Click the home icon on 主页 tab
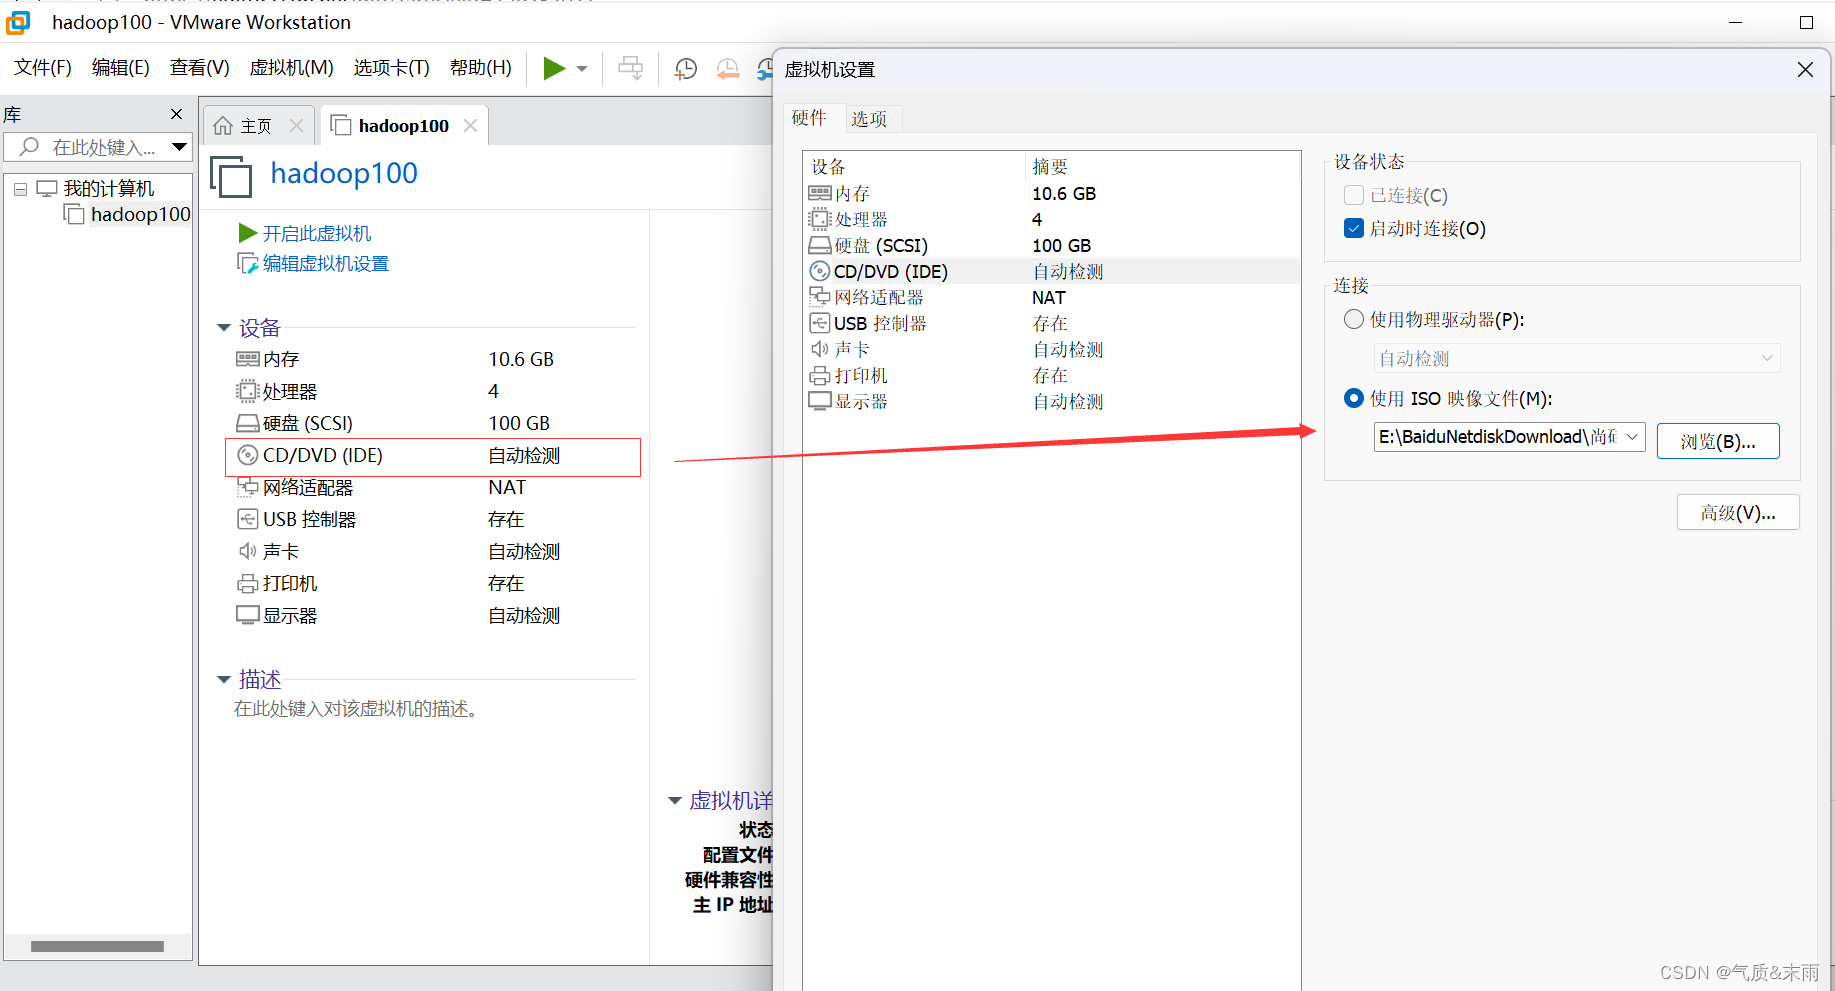Image resolution: width=1835 pixels, height=991 pixels. (223, 125)
